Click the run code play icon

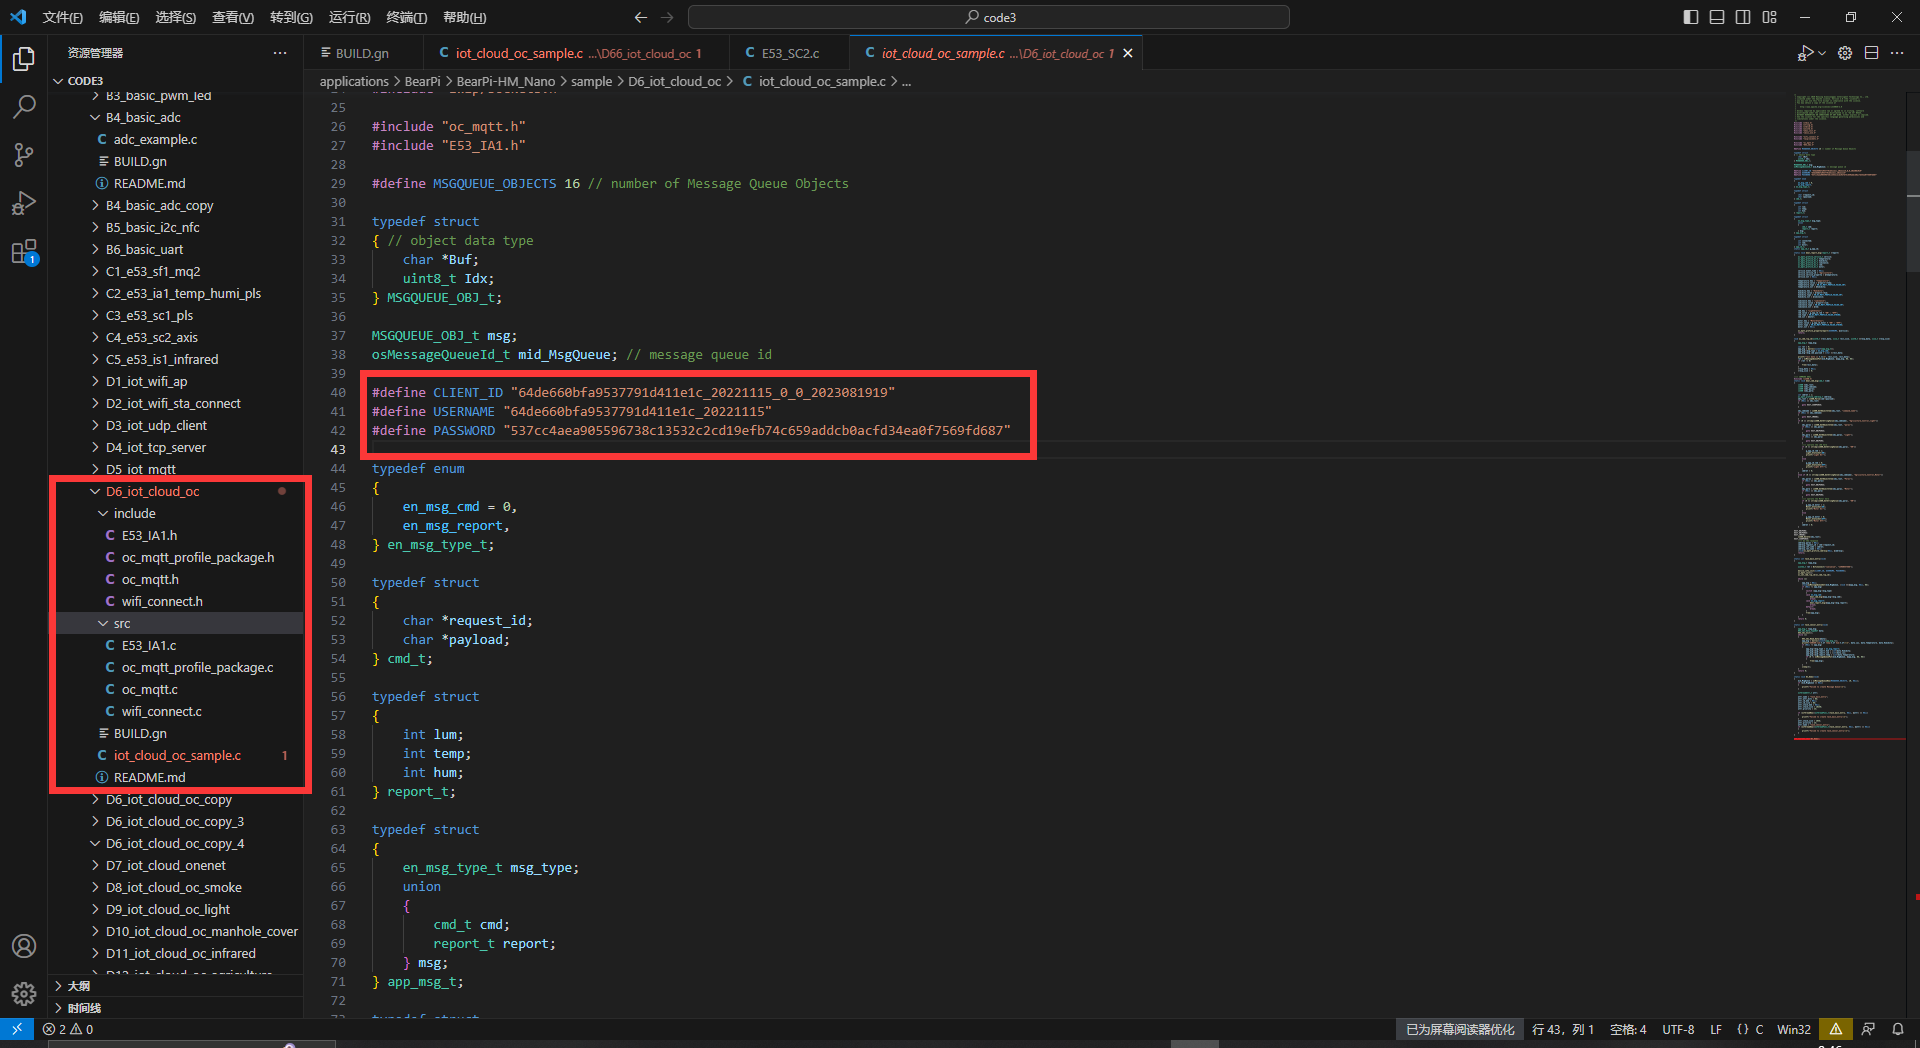click(1805, 53)
